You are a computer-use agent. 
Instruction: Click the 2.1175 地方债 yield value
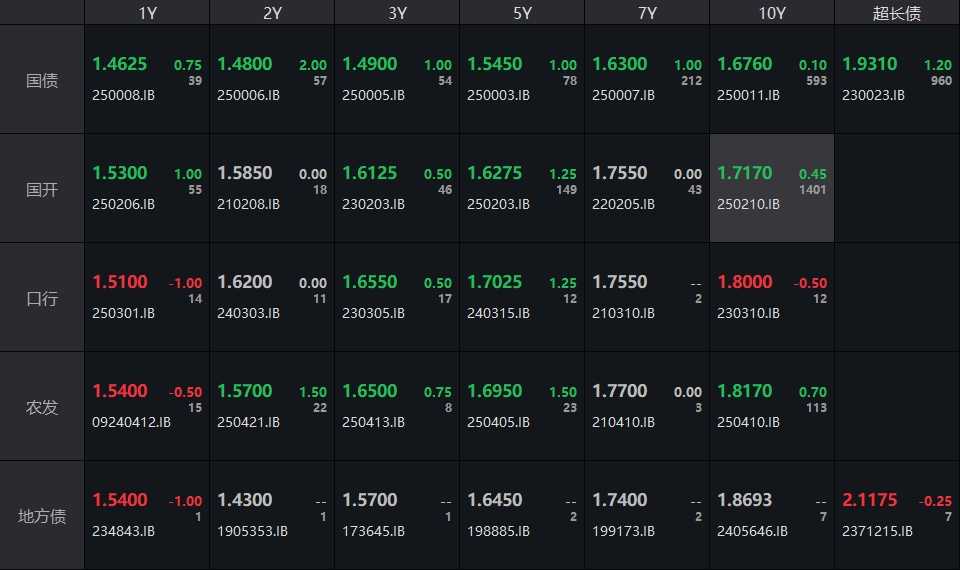pos(869,500)
